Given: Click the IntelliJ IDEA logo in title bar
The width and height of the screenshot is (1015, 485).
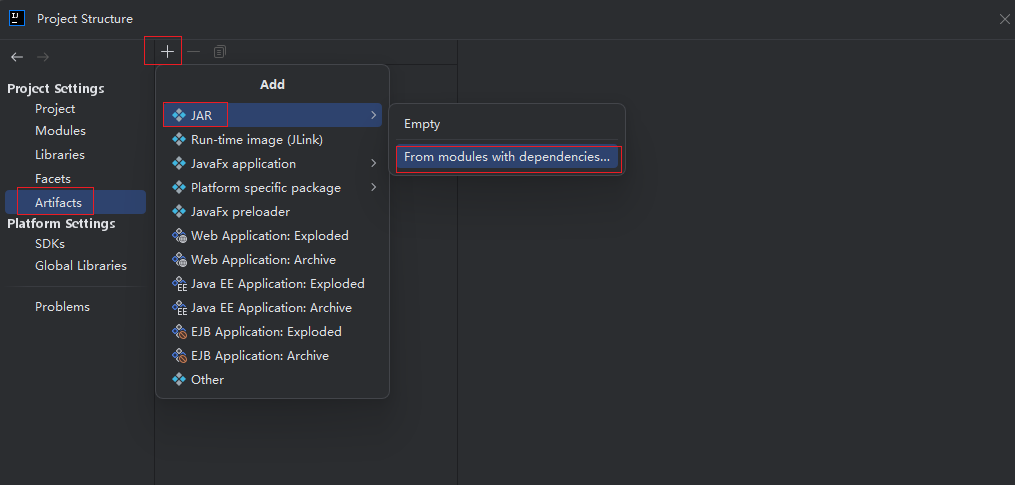Looking at the screenshot, I should coord(17,18).
